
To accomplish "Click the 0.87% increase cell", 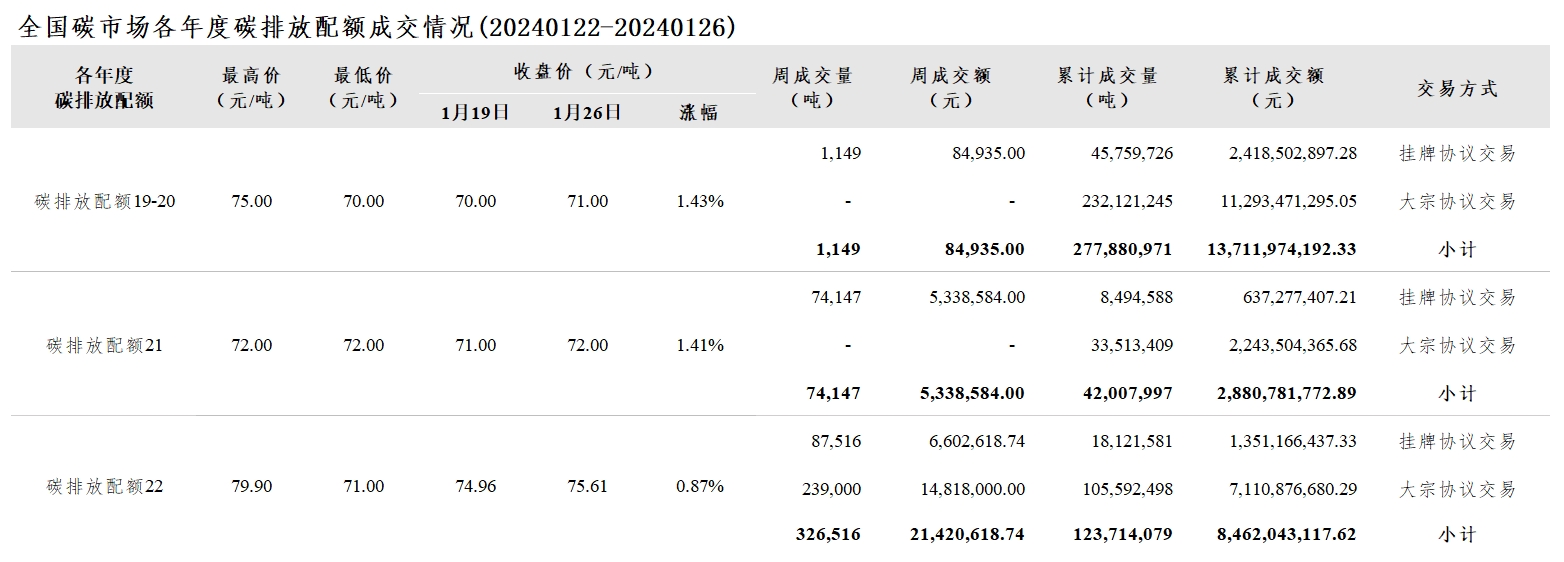I will point(700,487).
